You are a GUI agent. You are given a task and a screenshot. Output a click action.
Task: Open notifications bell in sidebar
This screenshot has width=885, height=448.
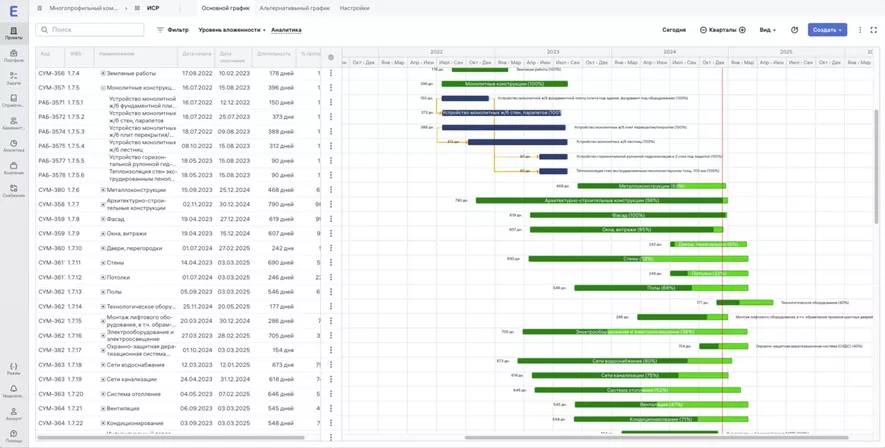[13, 391]
